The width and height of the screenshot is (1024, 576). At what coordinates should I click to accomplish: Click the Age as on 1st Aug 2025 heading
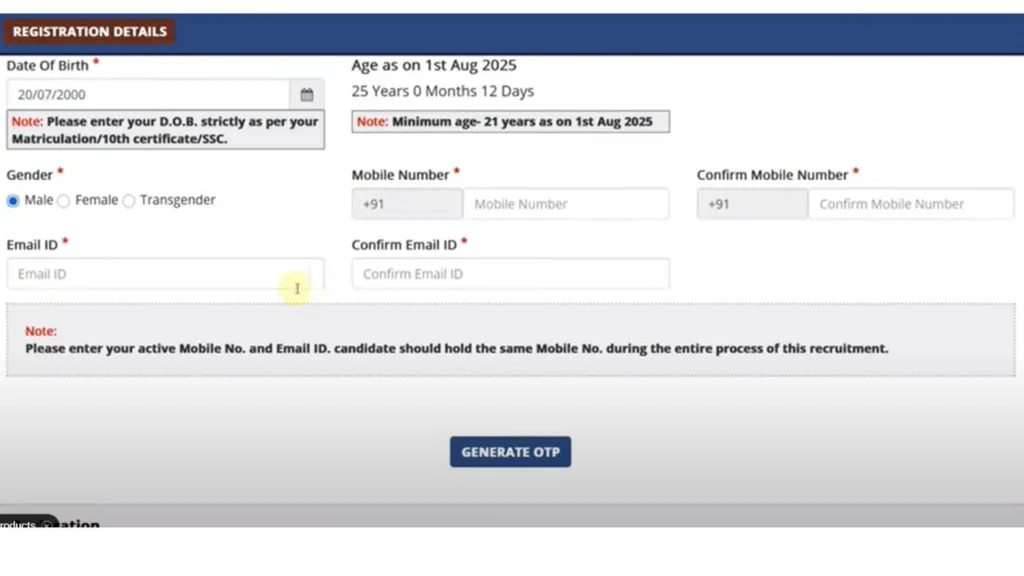pos(434,66)
